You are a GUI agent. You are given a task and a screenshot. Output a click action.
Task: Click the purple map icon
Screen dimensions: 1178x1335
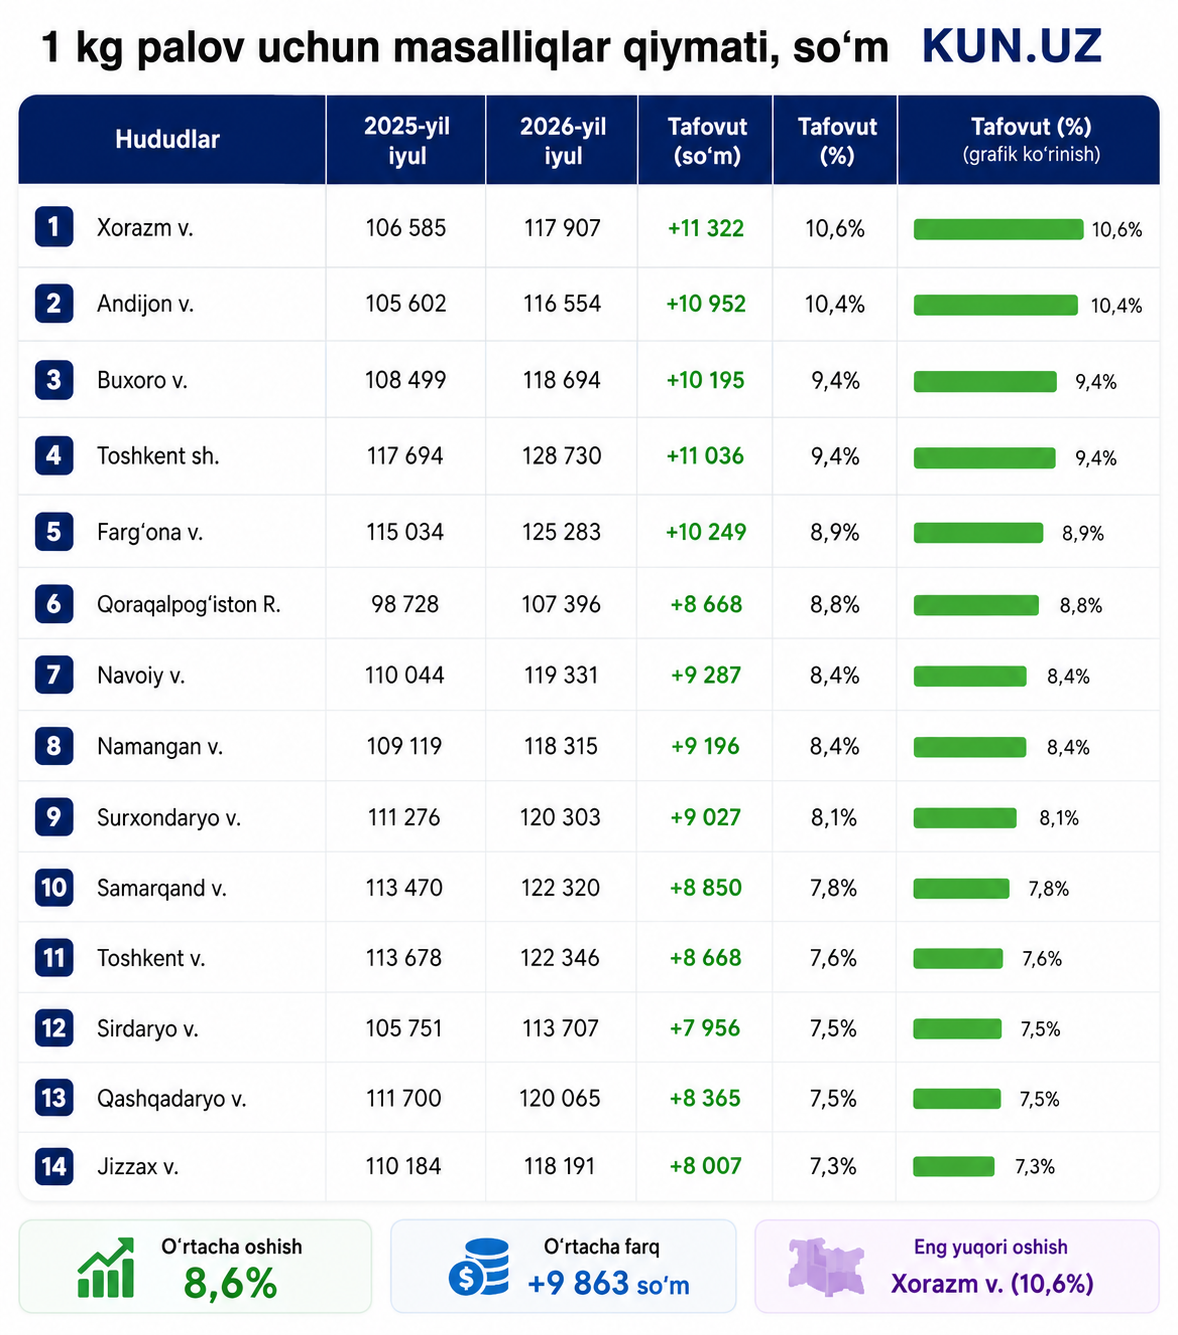point(827,1267)
